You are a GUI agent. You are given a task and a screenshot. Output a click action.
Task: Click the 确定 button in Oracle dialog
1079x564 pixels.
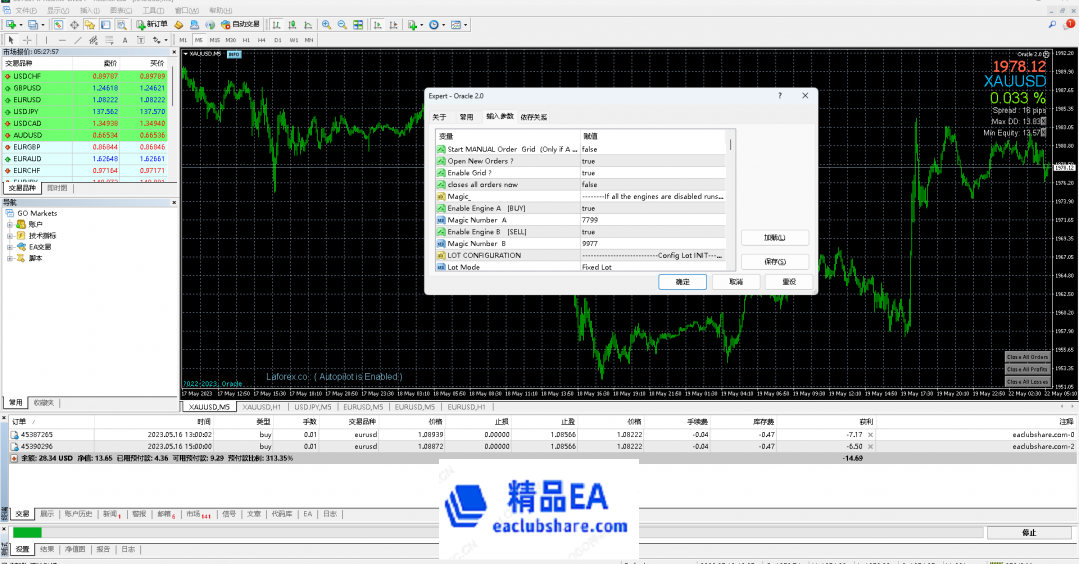682,282
